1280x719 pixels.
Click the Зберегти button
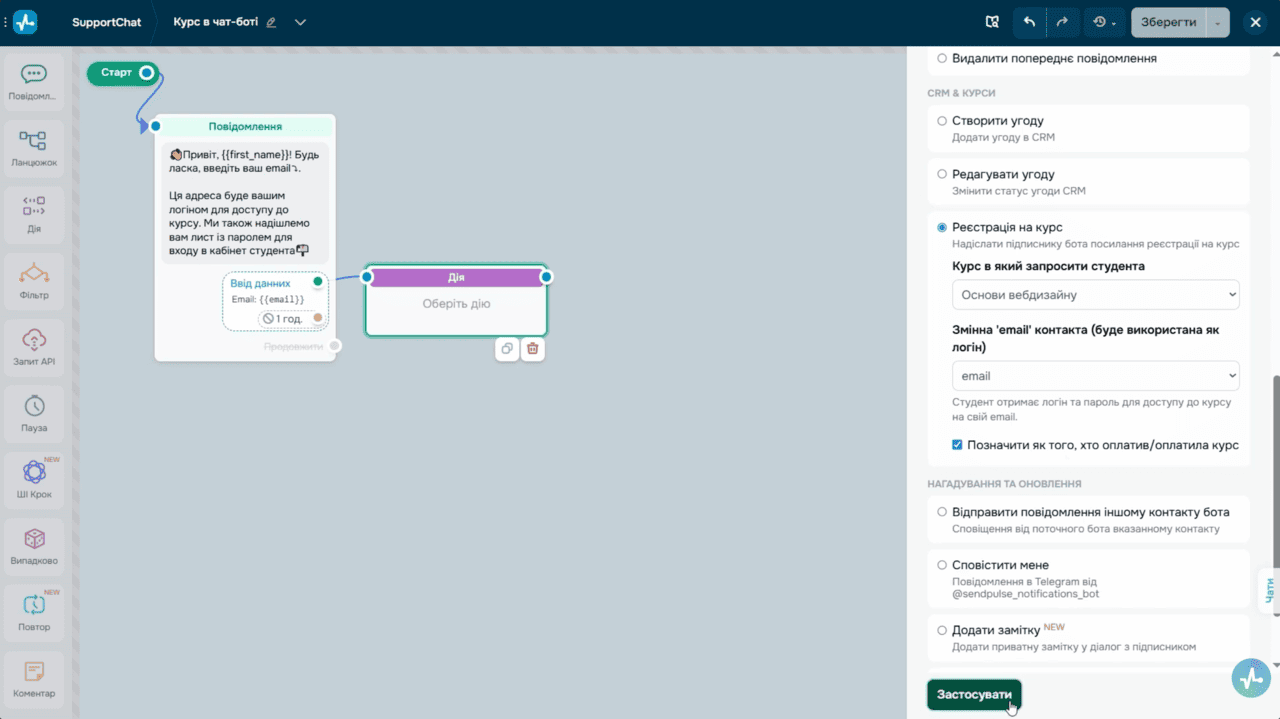pos(1168,22)
